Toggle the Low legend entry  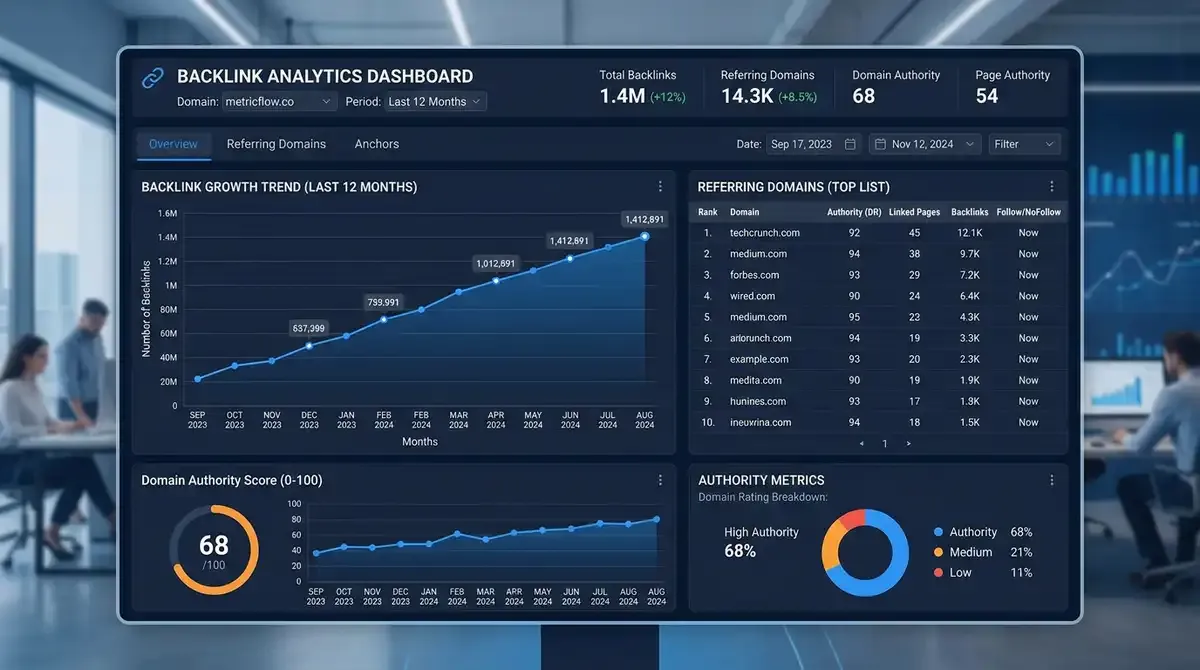pyautogui.click(x=957, y=572)
